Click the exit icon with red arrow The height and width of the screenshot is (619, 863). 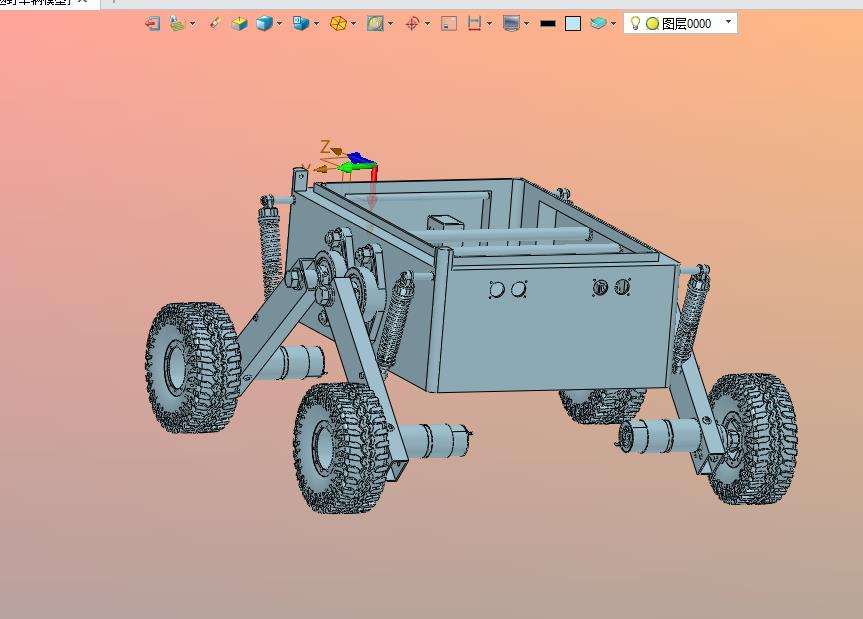click(x=152, y=24)
